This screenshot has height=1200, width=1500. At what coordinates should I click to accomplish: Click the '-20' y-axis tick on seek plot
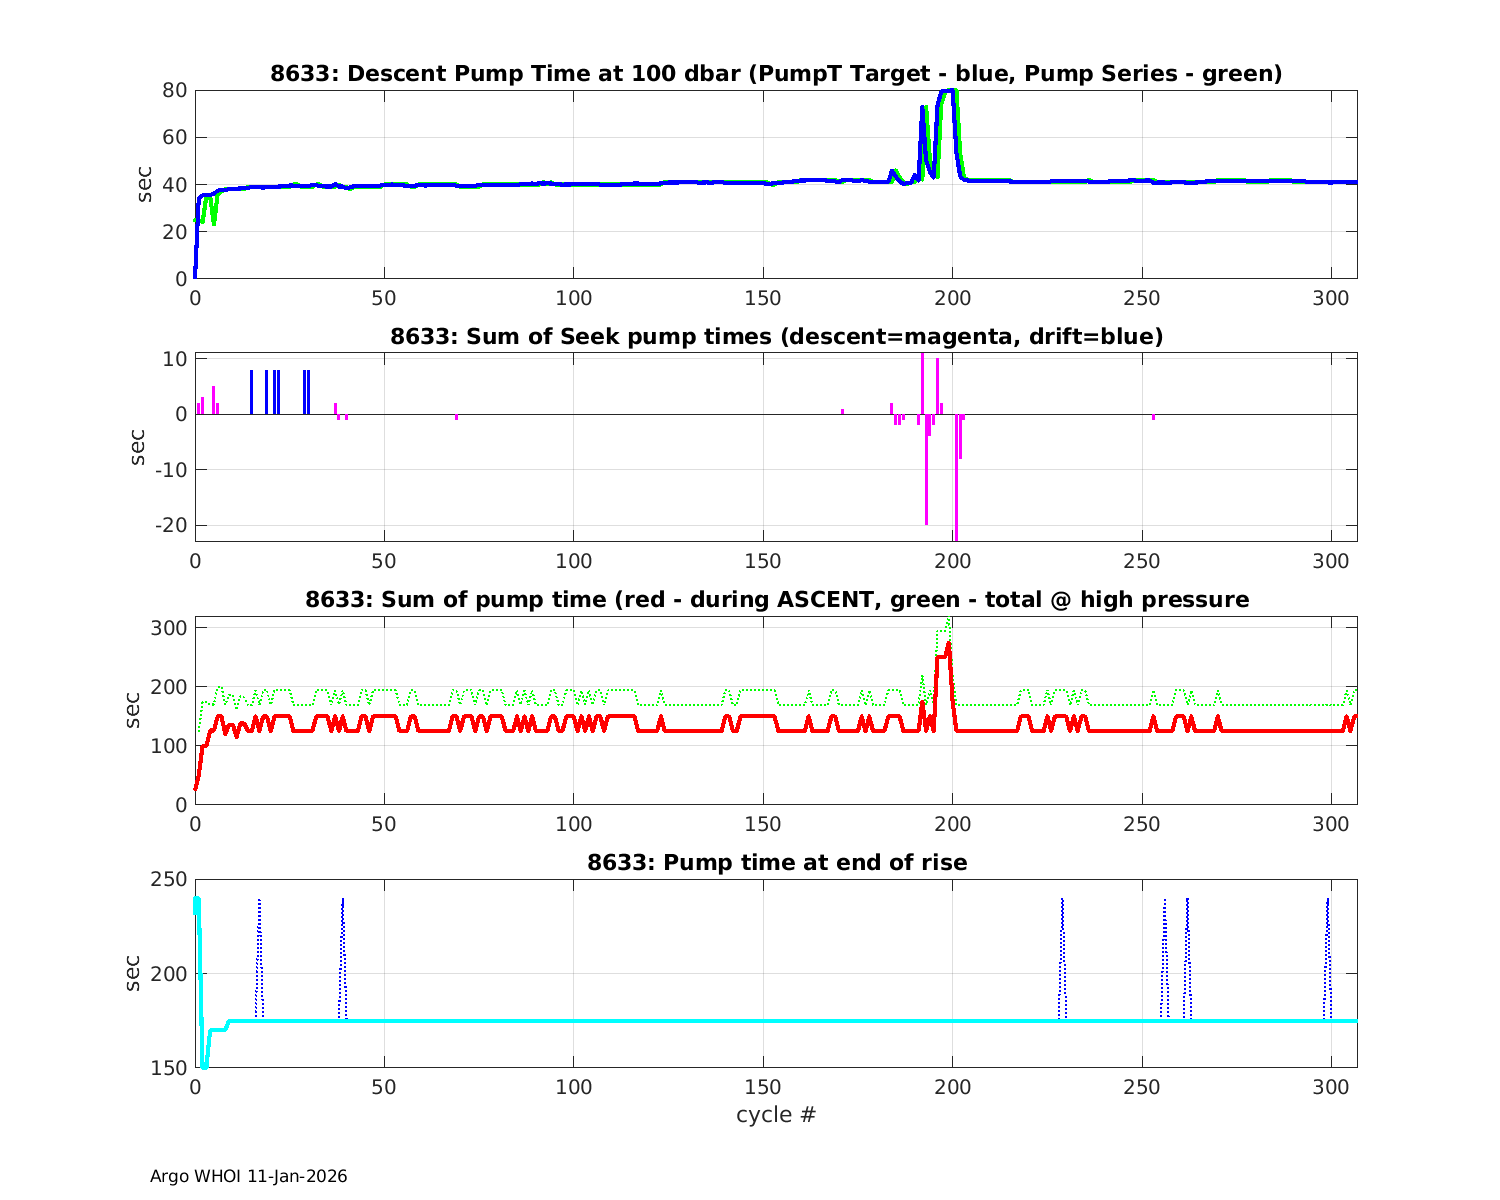tap(171, 525)
